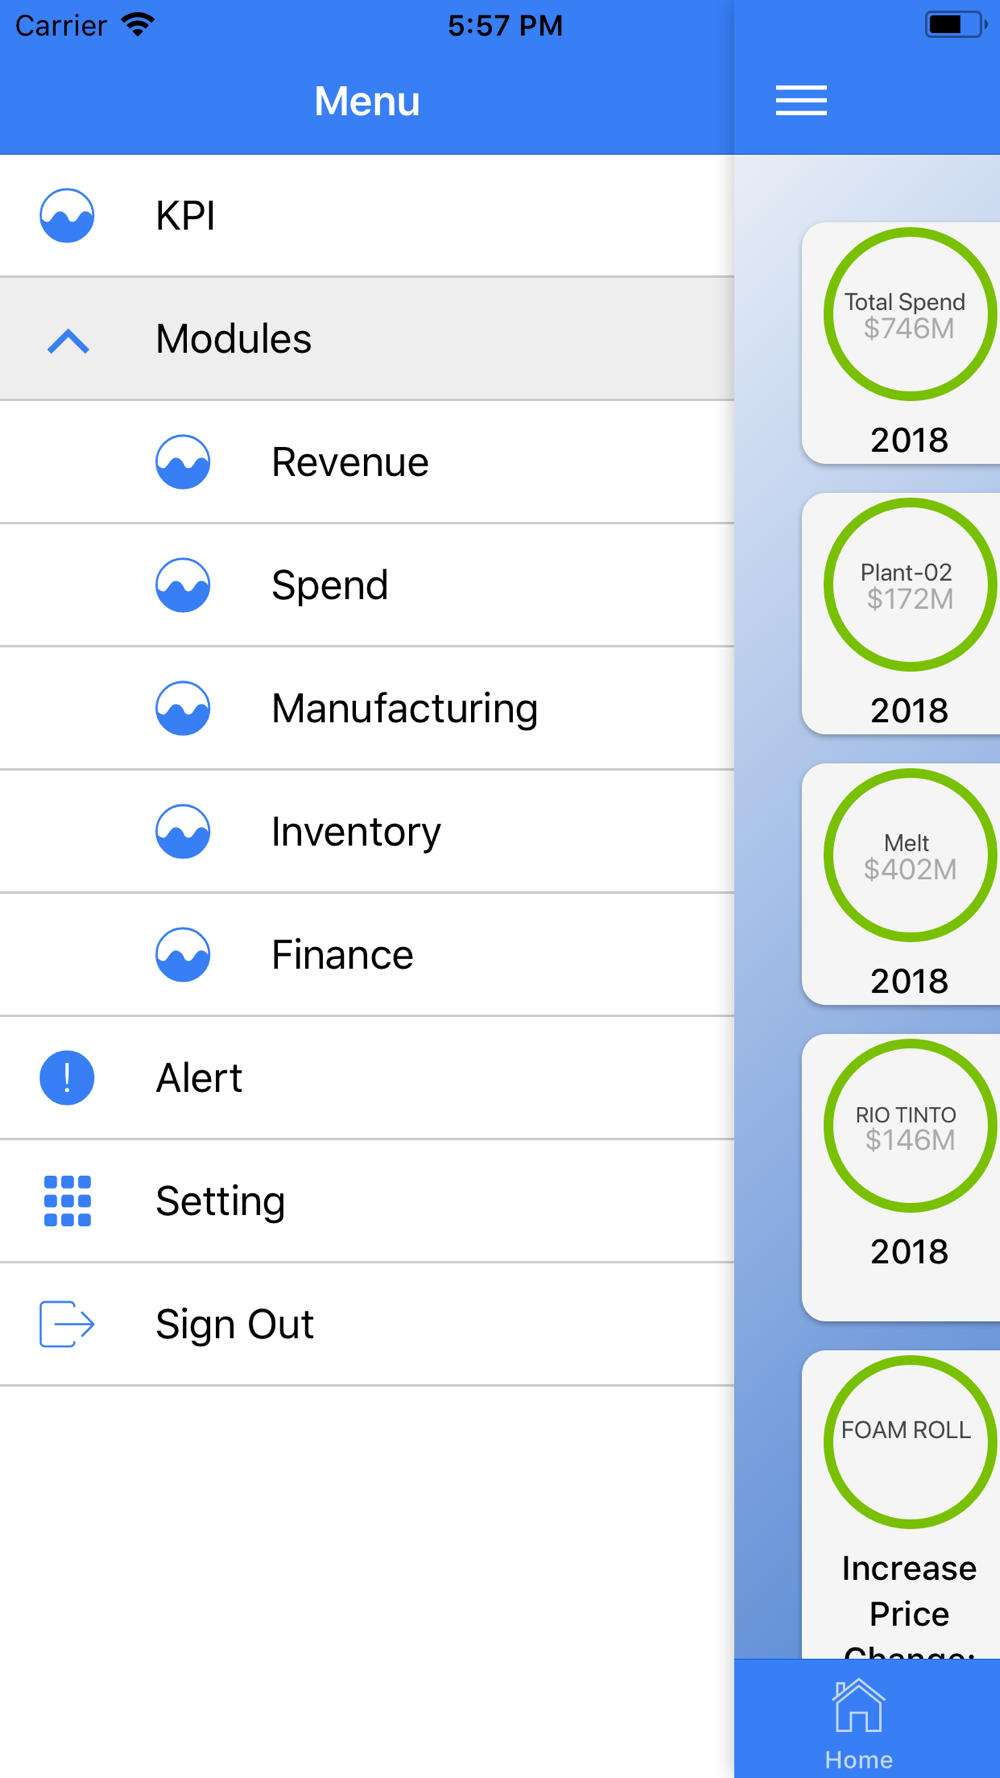Tap the Setting grid icon
Screen dimensions: 1000x1778
tap(67, 1201)
